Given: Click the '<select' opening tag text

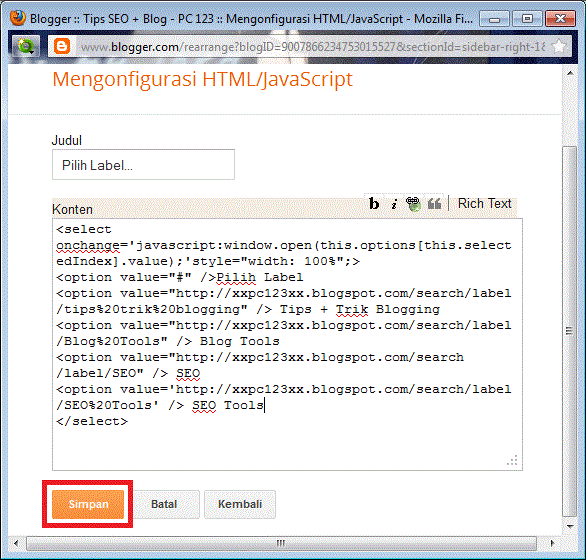Looking at the screenshot, I should (x=84, y=229).
